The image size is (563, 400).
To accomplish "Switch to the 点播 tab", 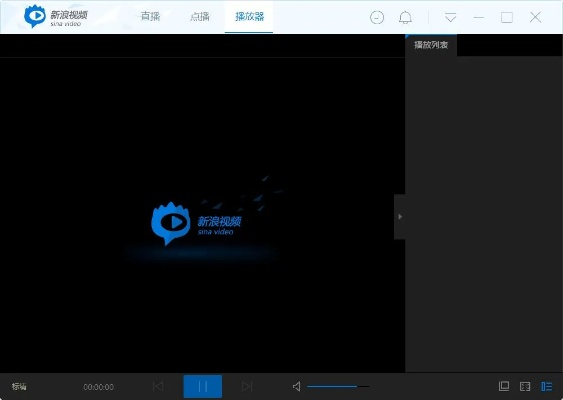I will click(x=200, y=17).
